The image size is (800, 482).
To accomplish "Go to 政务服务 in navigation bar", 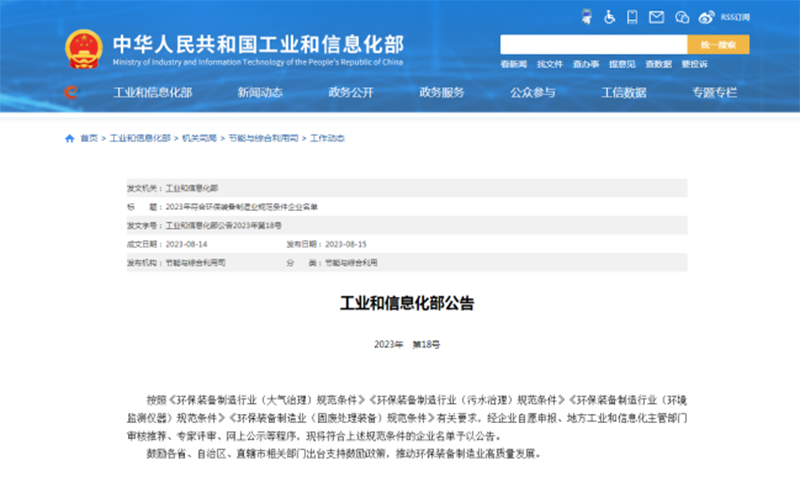I will (441, 93).
